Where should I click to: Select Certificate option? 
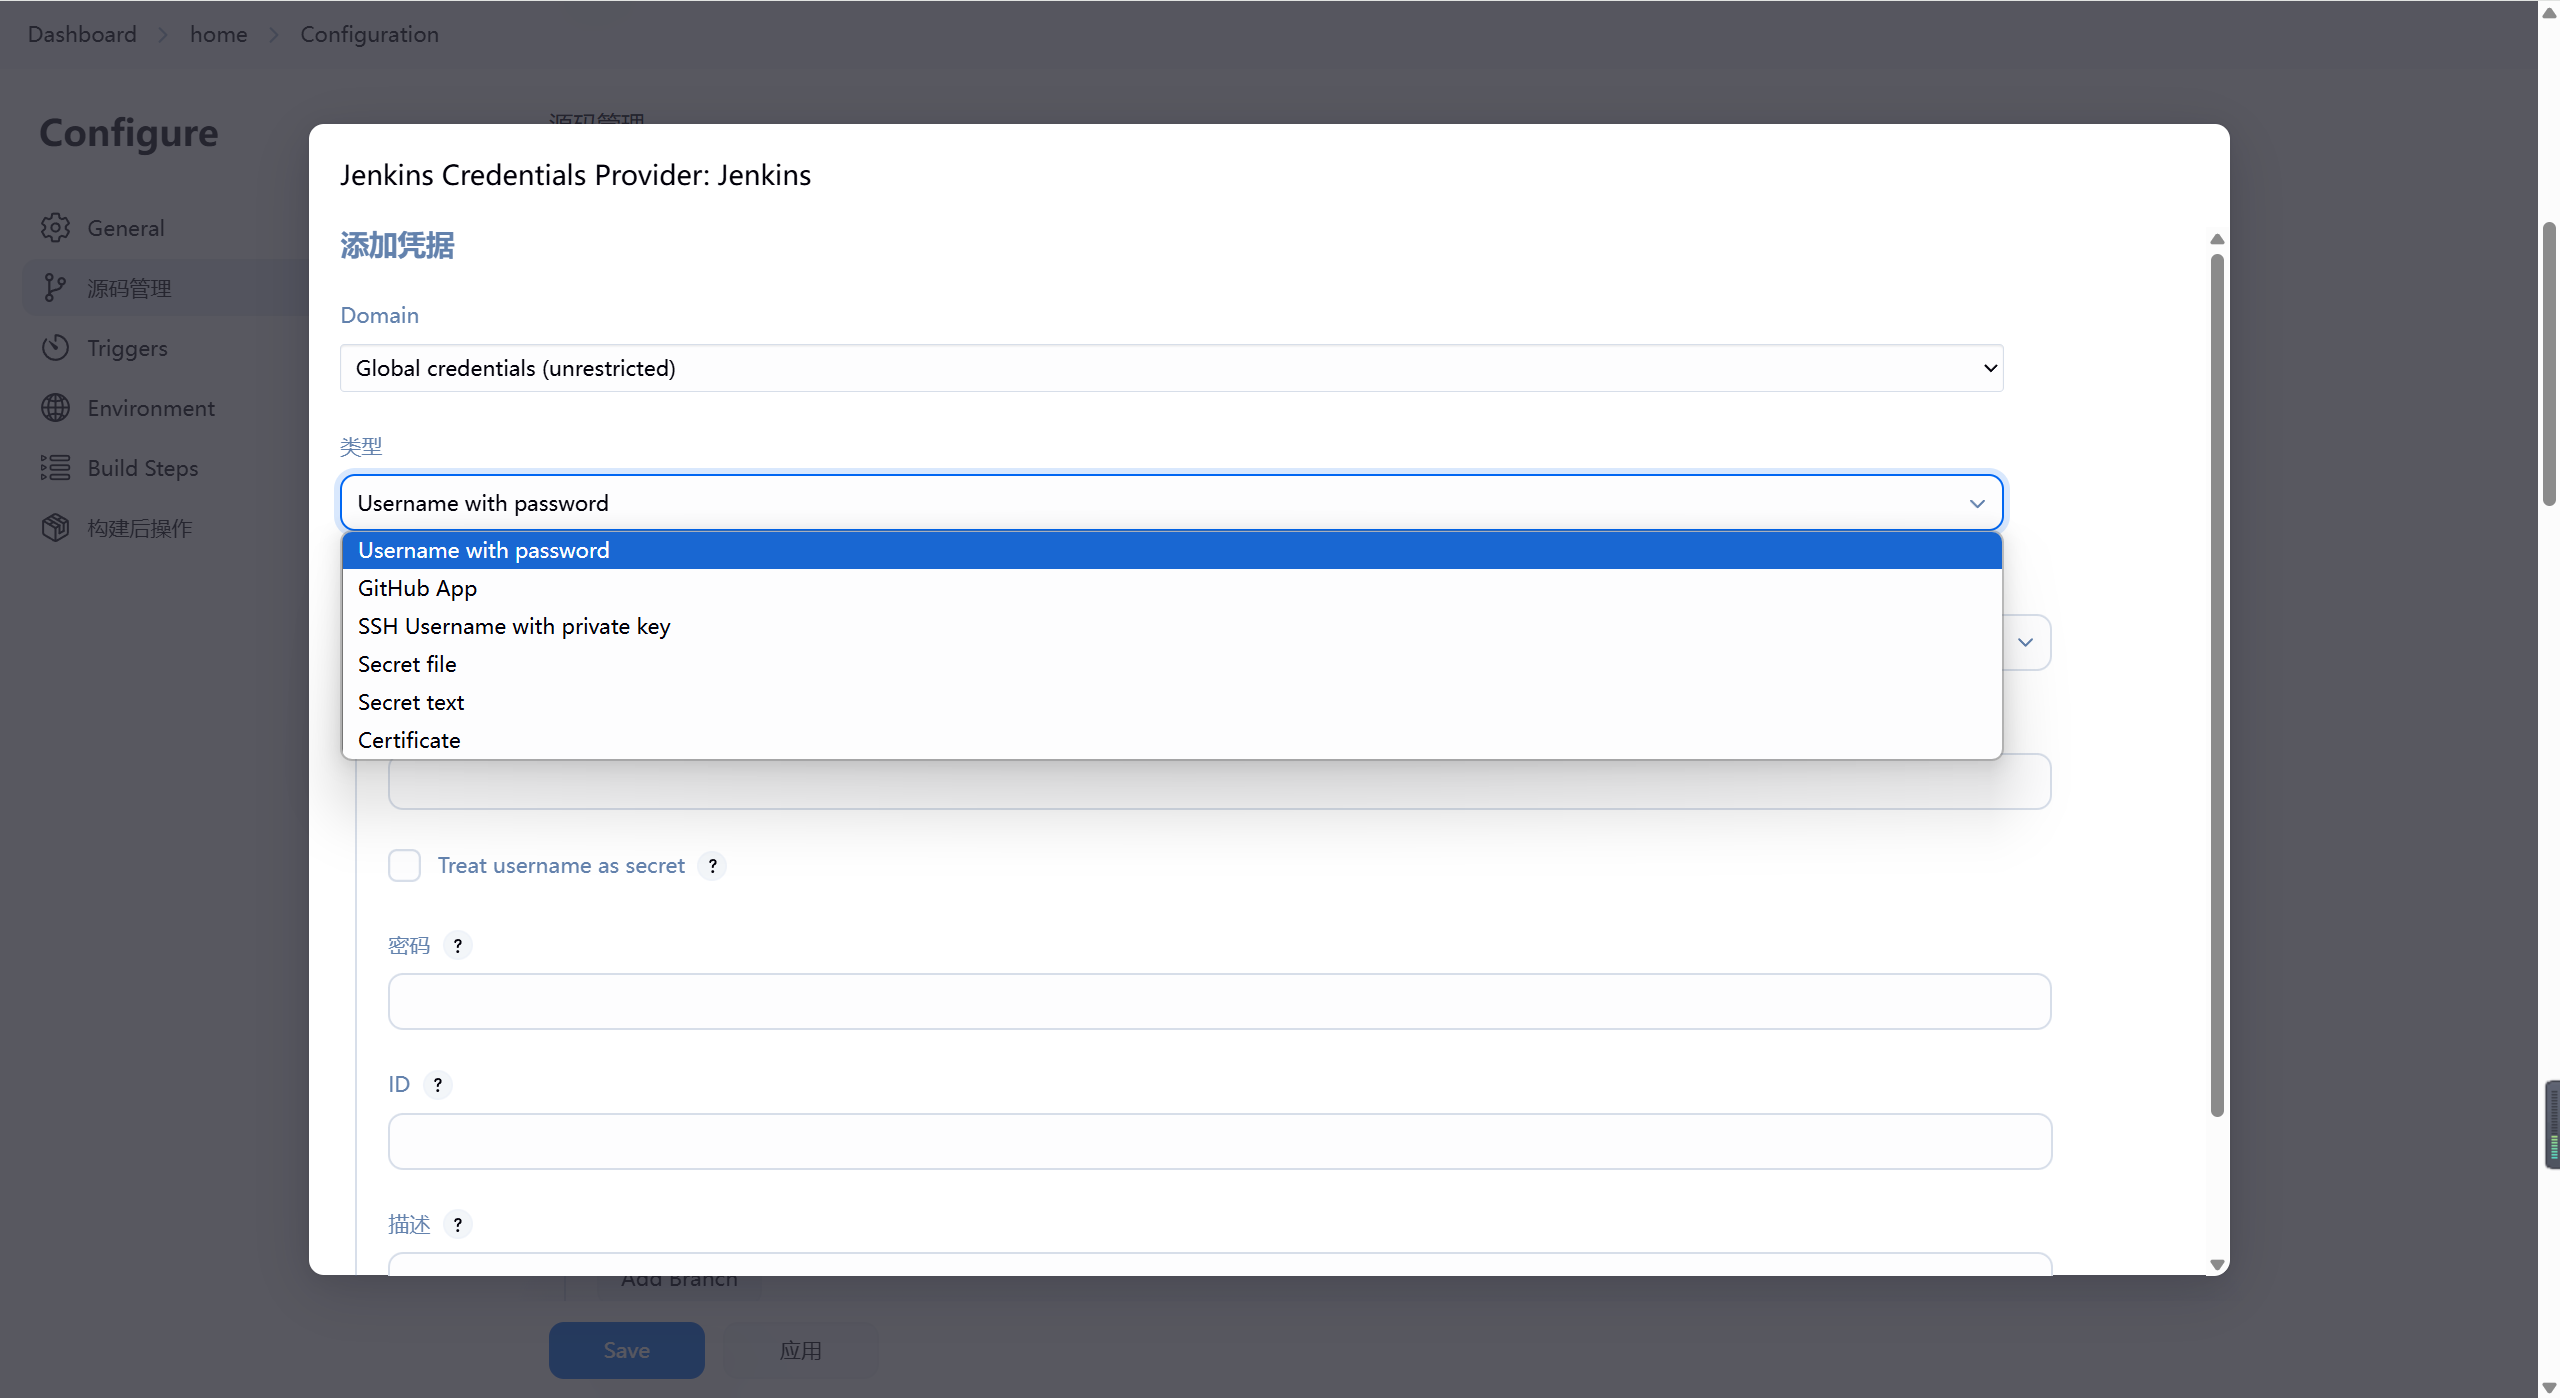coord(1172,741)
